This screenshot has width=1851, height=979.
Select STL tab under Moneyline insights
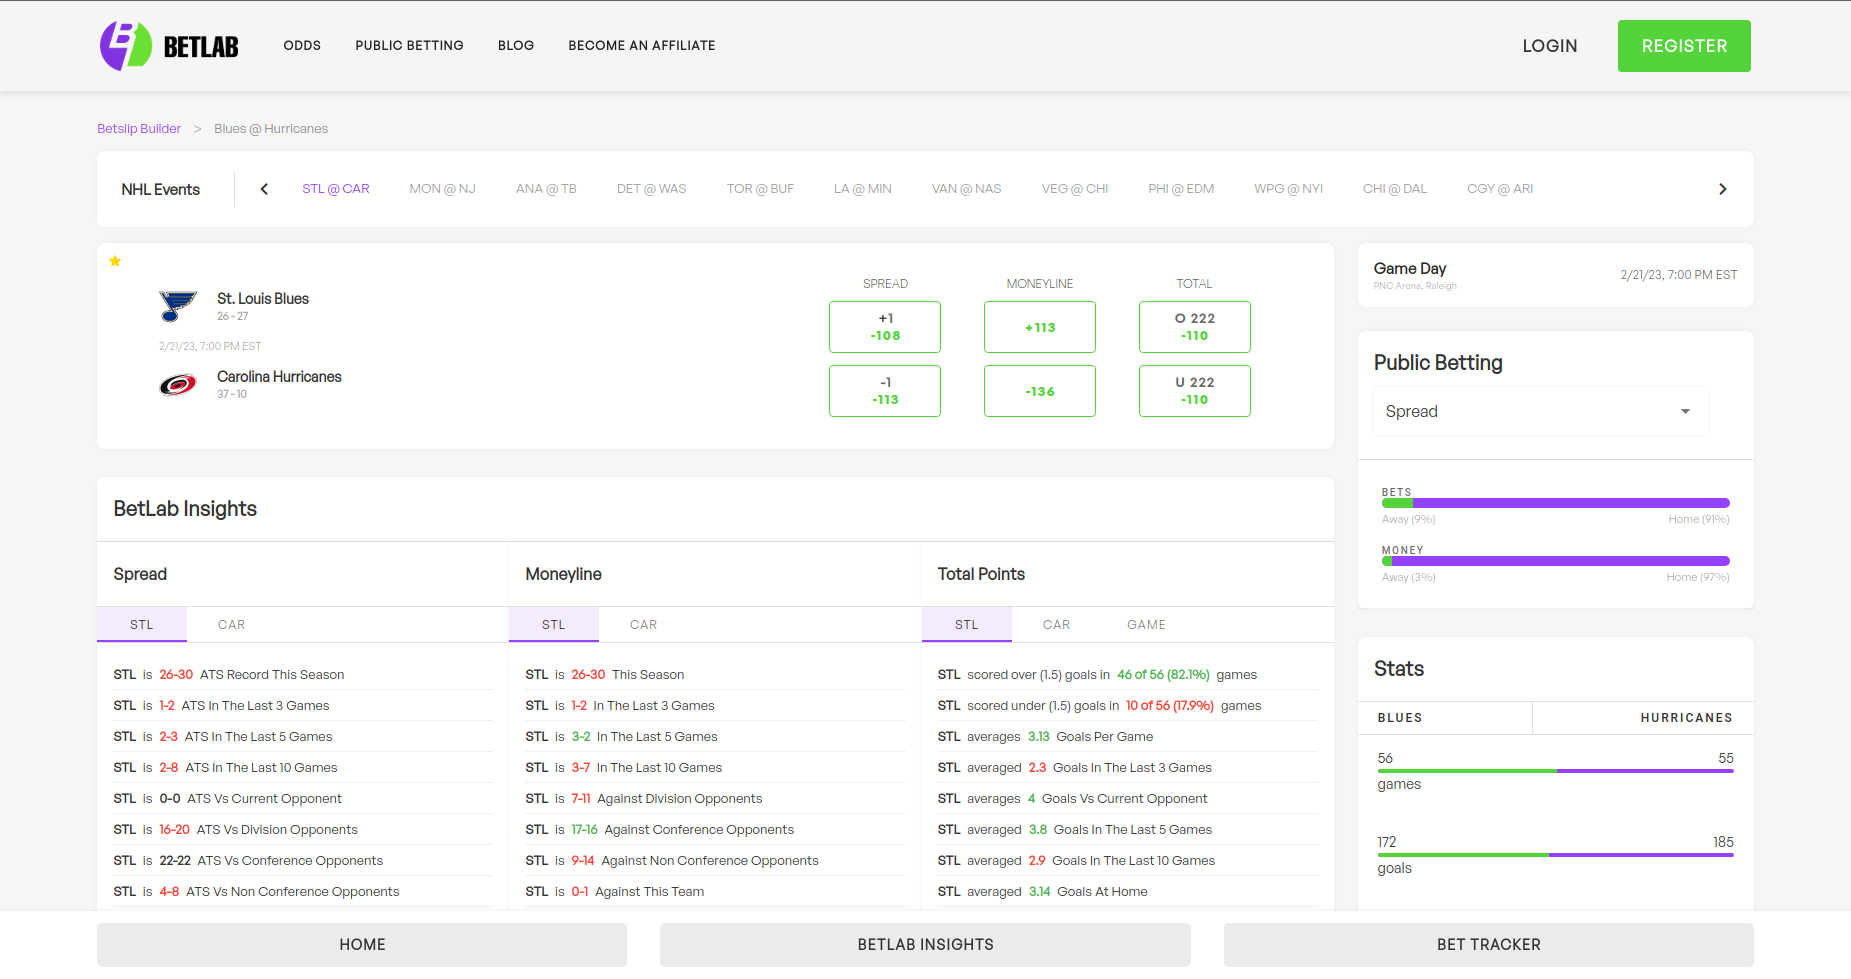554,625
